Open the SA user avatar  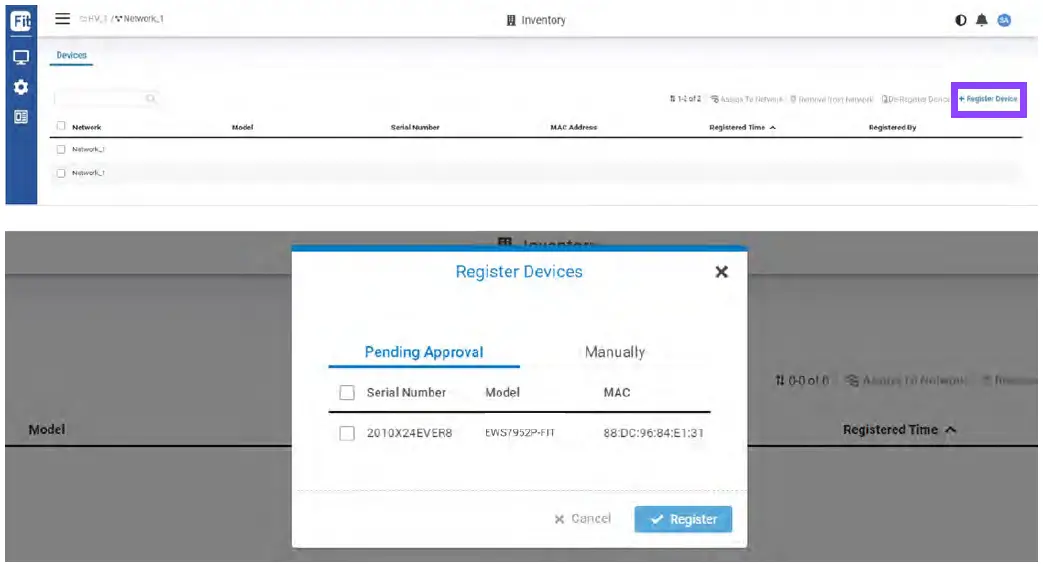coord(1004,20)
